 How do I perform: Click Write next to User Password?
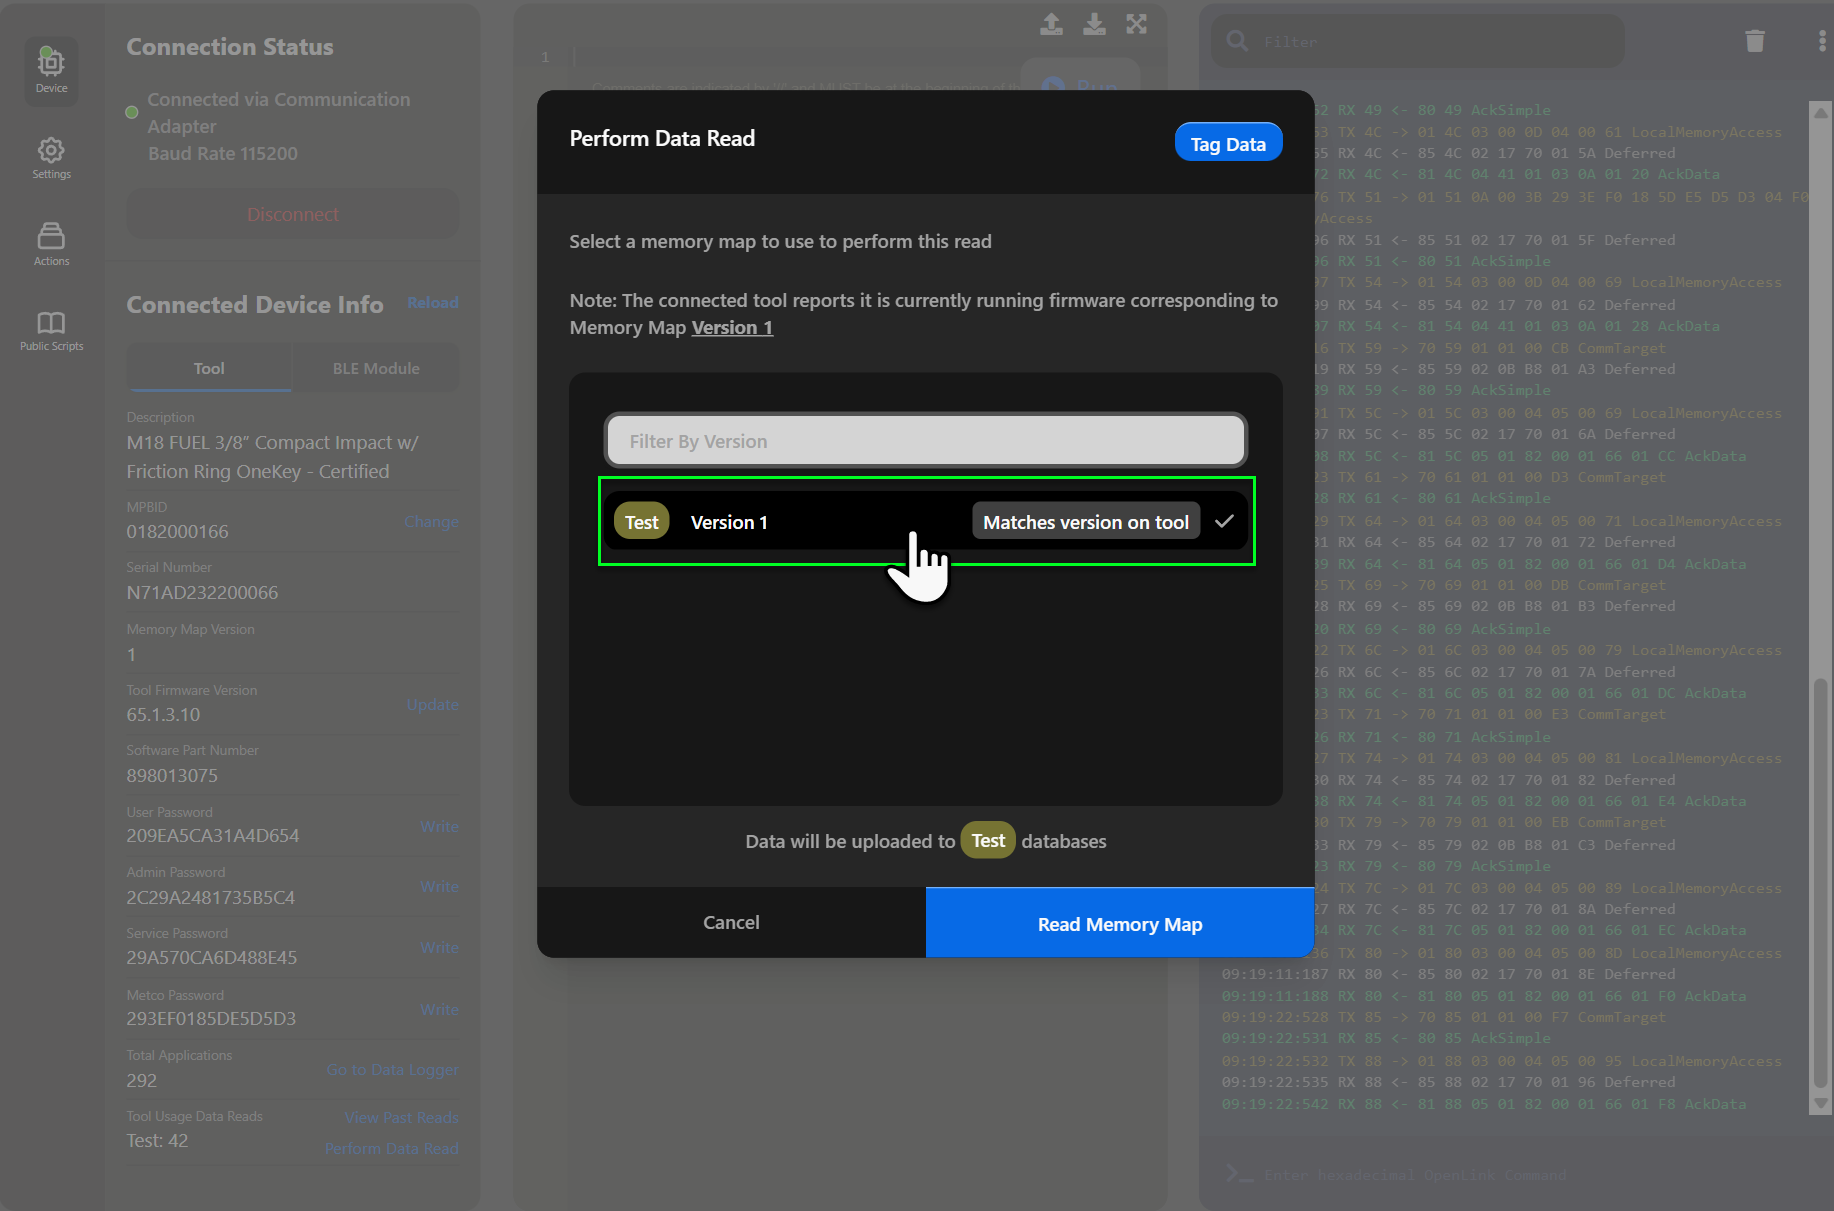coord(439,827)
